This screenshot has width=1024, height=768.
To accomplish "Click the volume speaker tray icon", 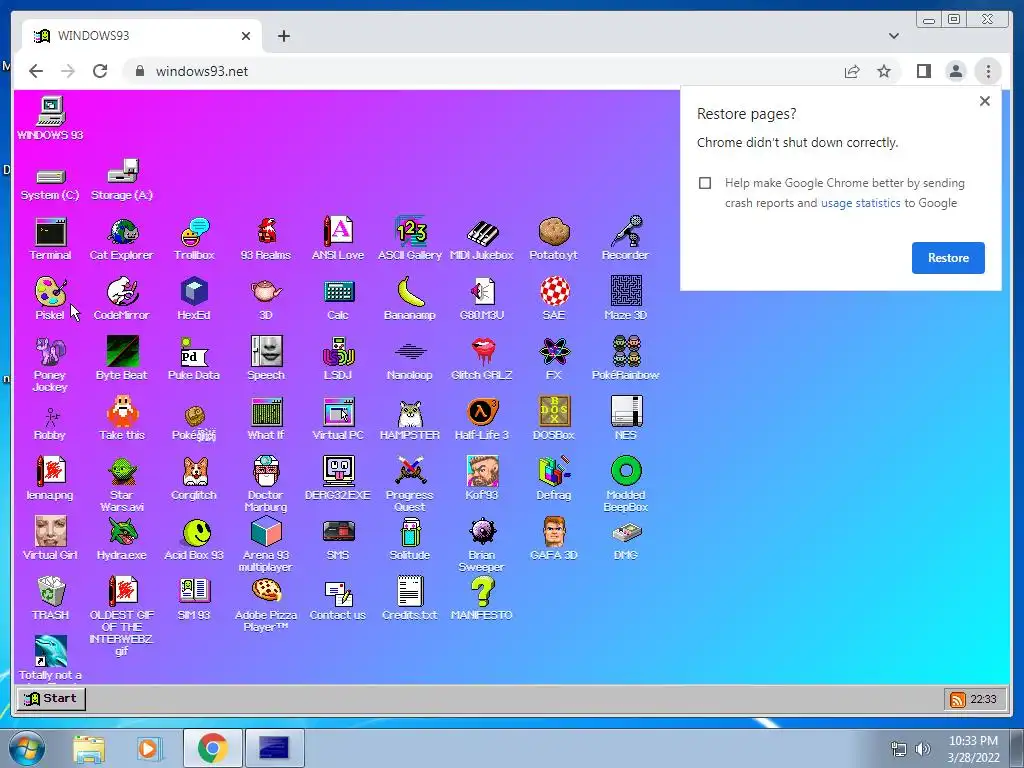I will click(923, 748).
